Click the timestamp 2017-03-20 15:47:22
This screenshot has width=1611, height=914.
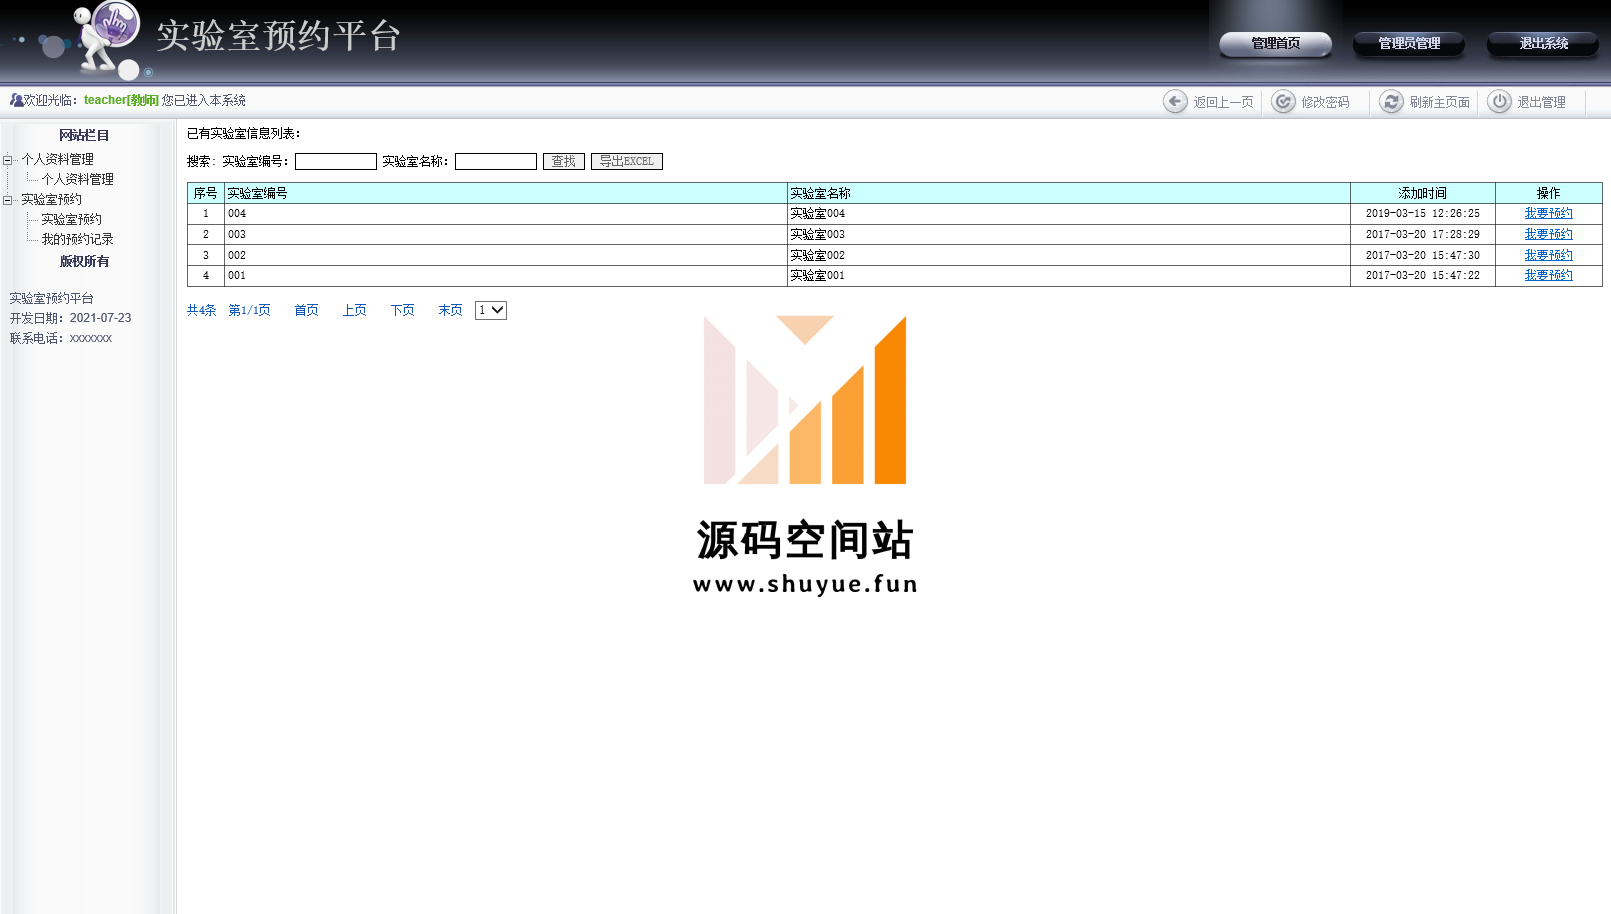pyautogui.click(x=1422, y=275)
